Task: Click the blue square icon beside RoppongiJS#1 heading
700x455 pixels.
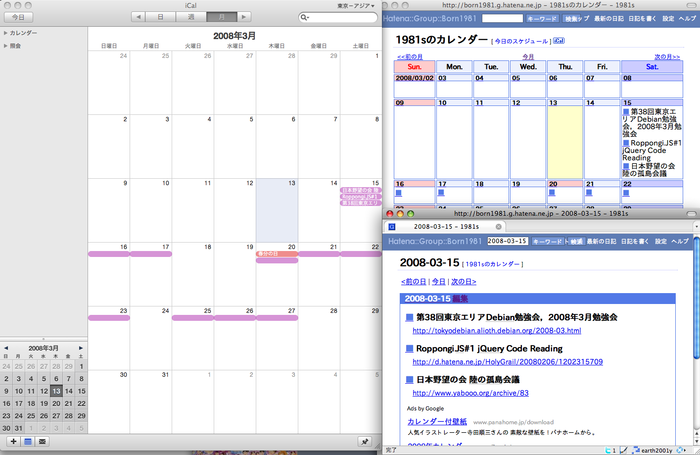Action: pyautogui.click(x=409, y=349)
